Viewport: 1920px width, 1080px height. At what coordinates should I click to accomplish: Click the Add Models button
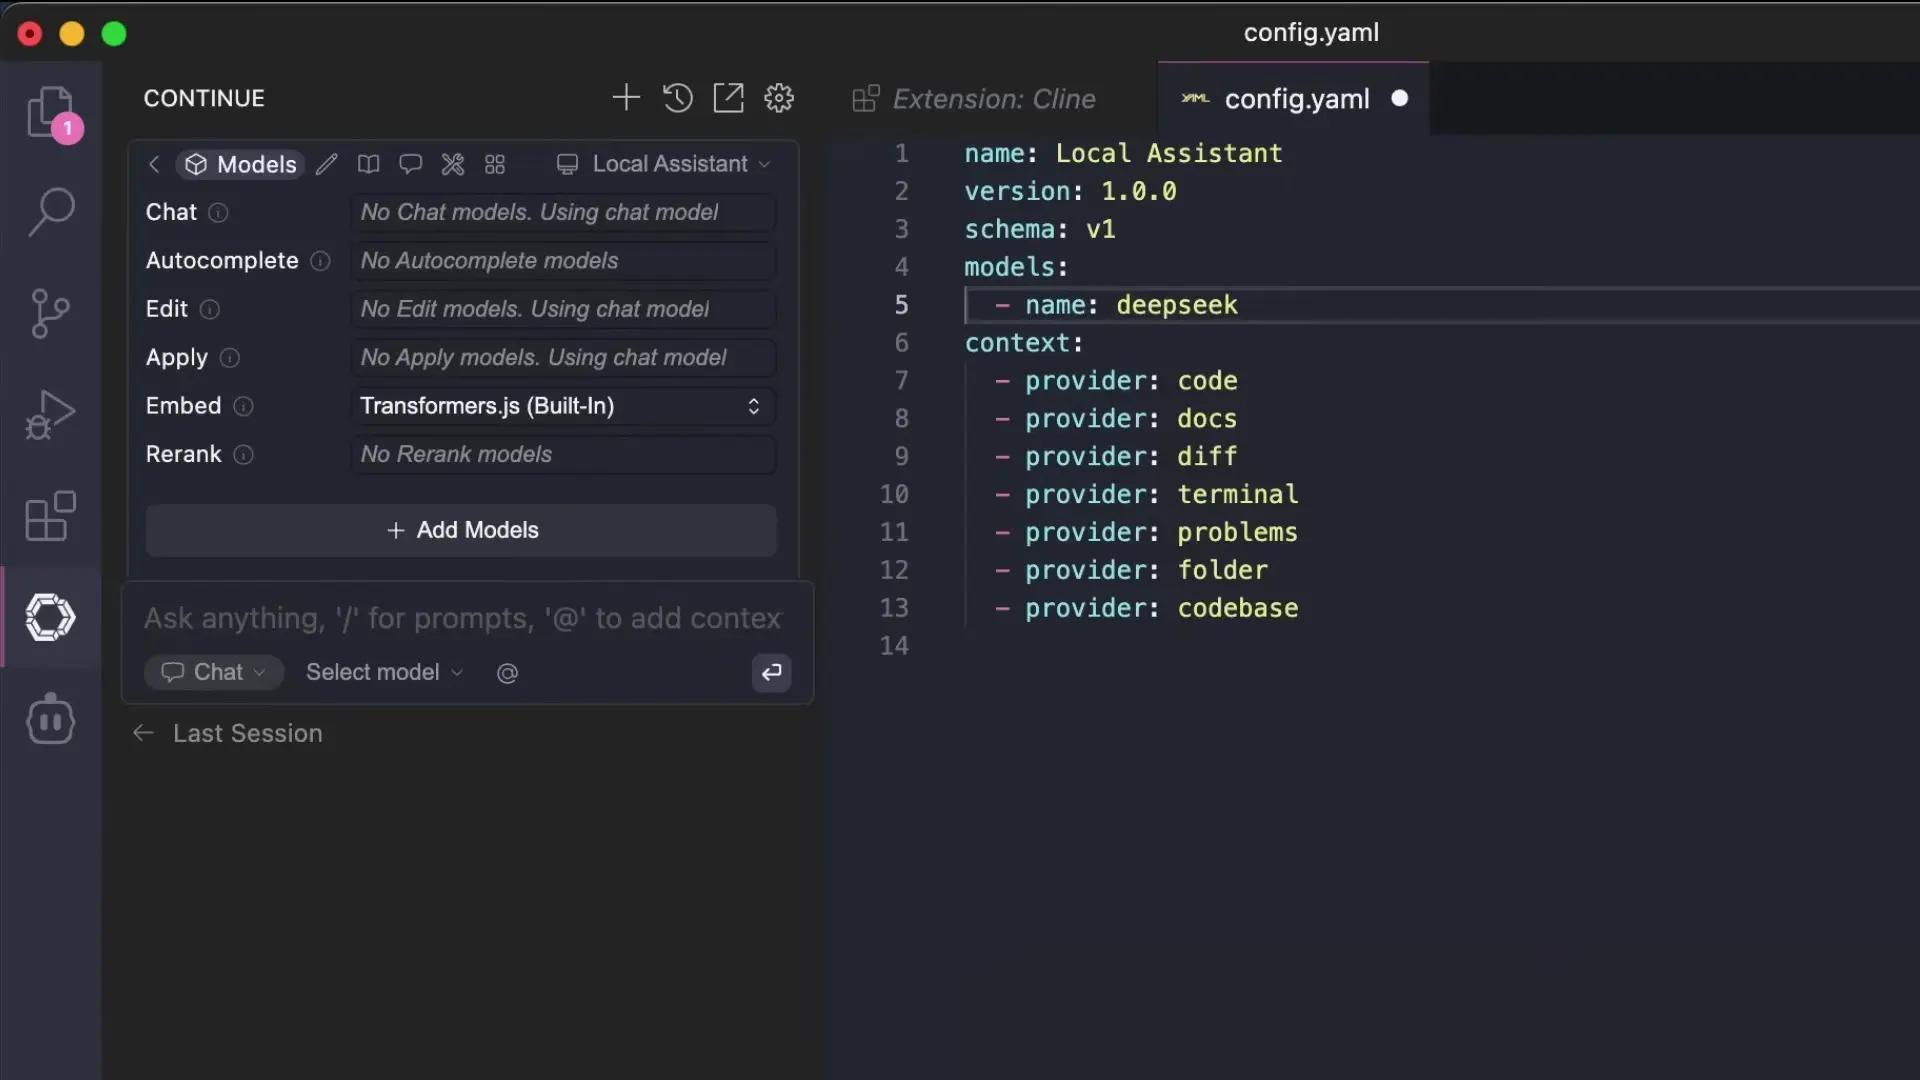[461, 530]
